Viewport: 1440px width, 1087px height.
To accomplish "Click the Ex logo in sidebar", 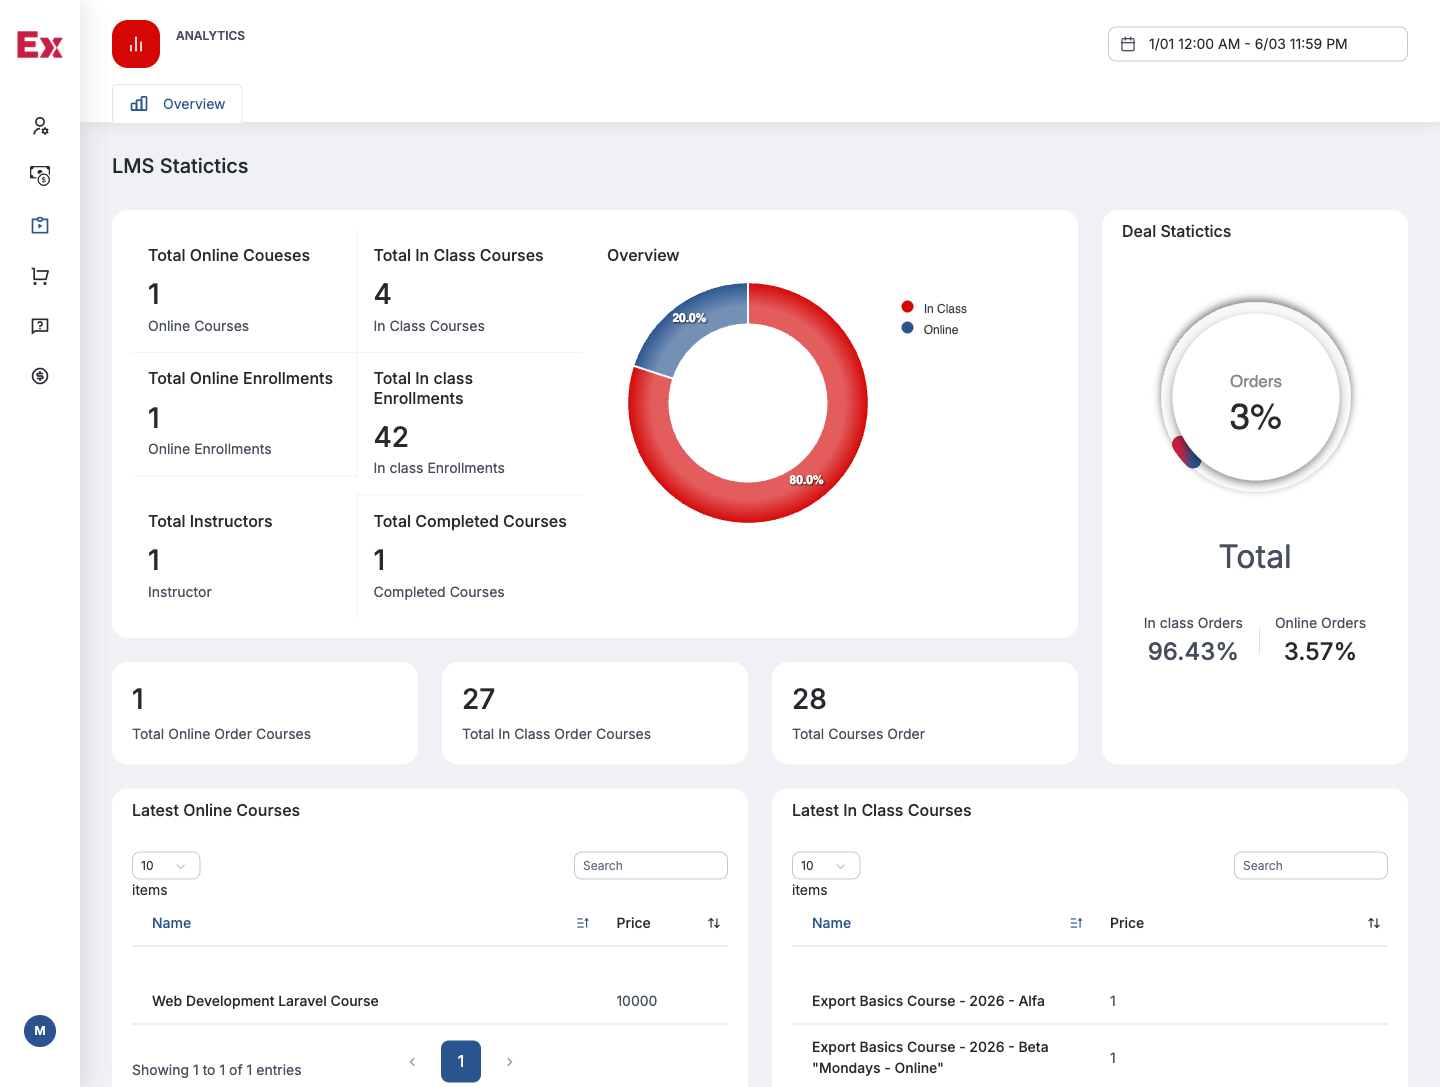I will 40,45.
